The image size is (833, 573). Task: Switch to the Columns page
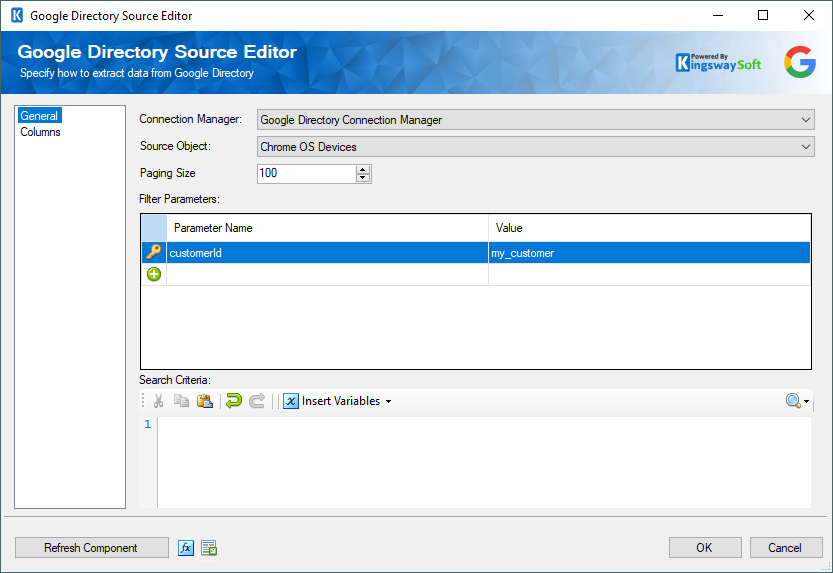pos(40,132)
